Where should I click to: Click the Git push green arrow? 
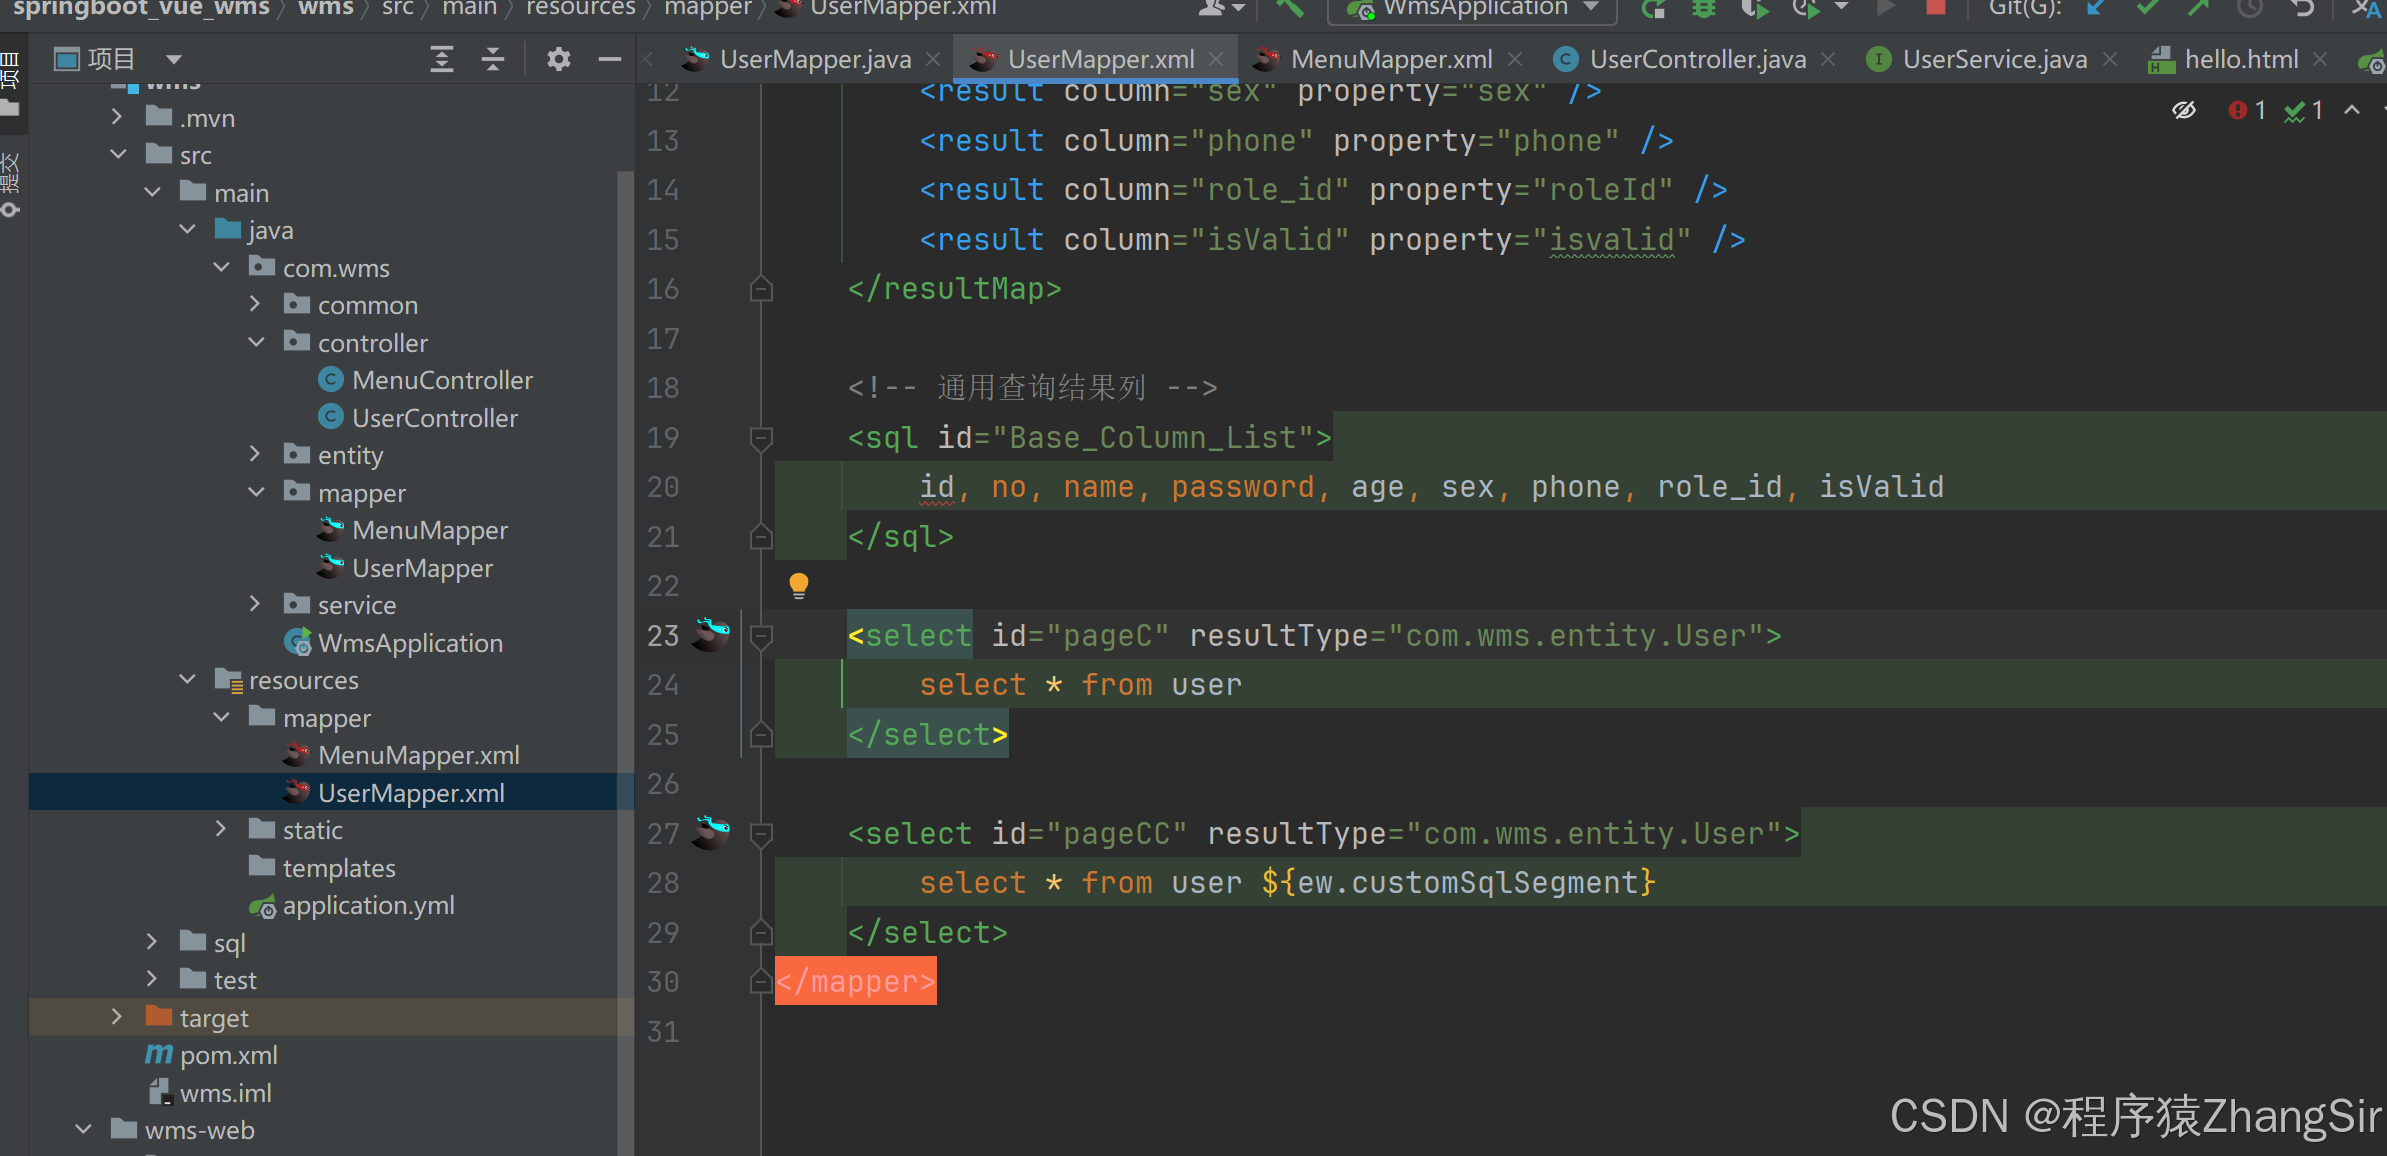tap(2197, 8)
